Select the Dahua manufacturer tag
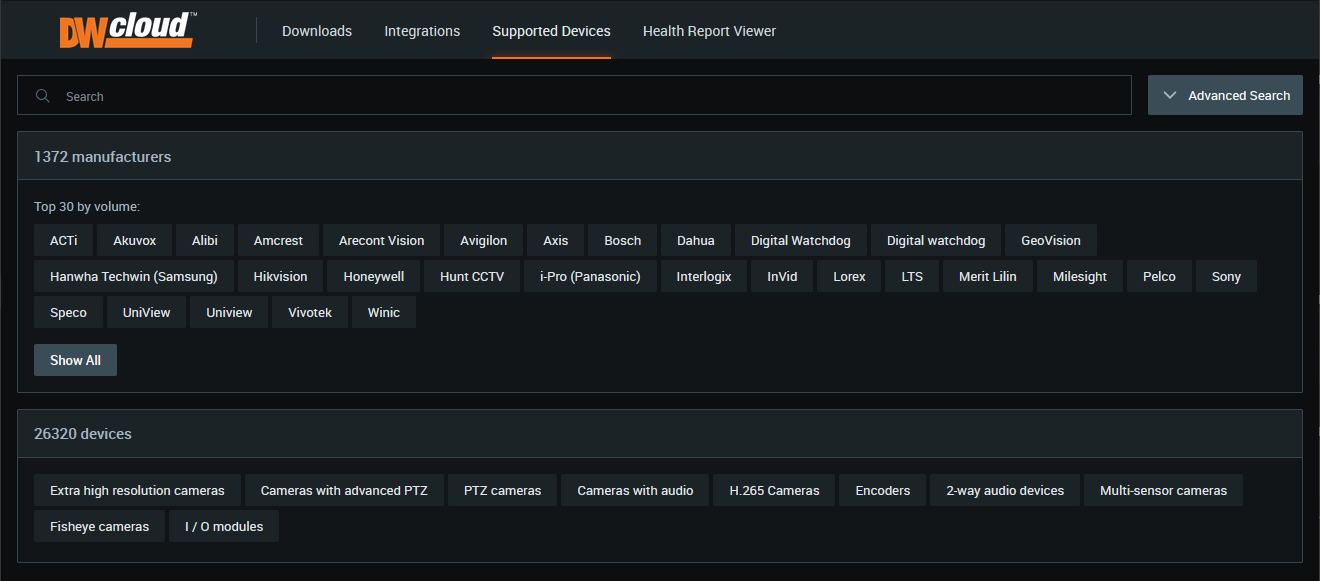The image size is (1320, 581). pos(696,240)
